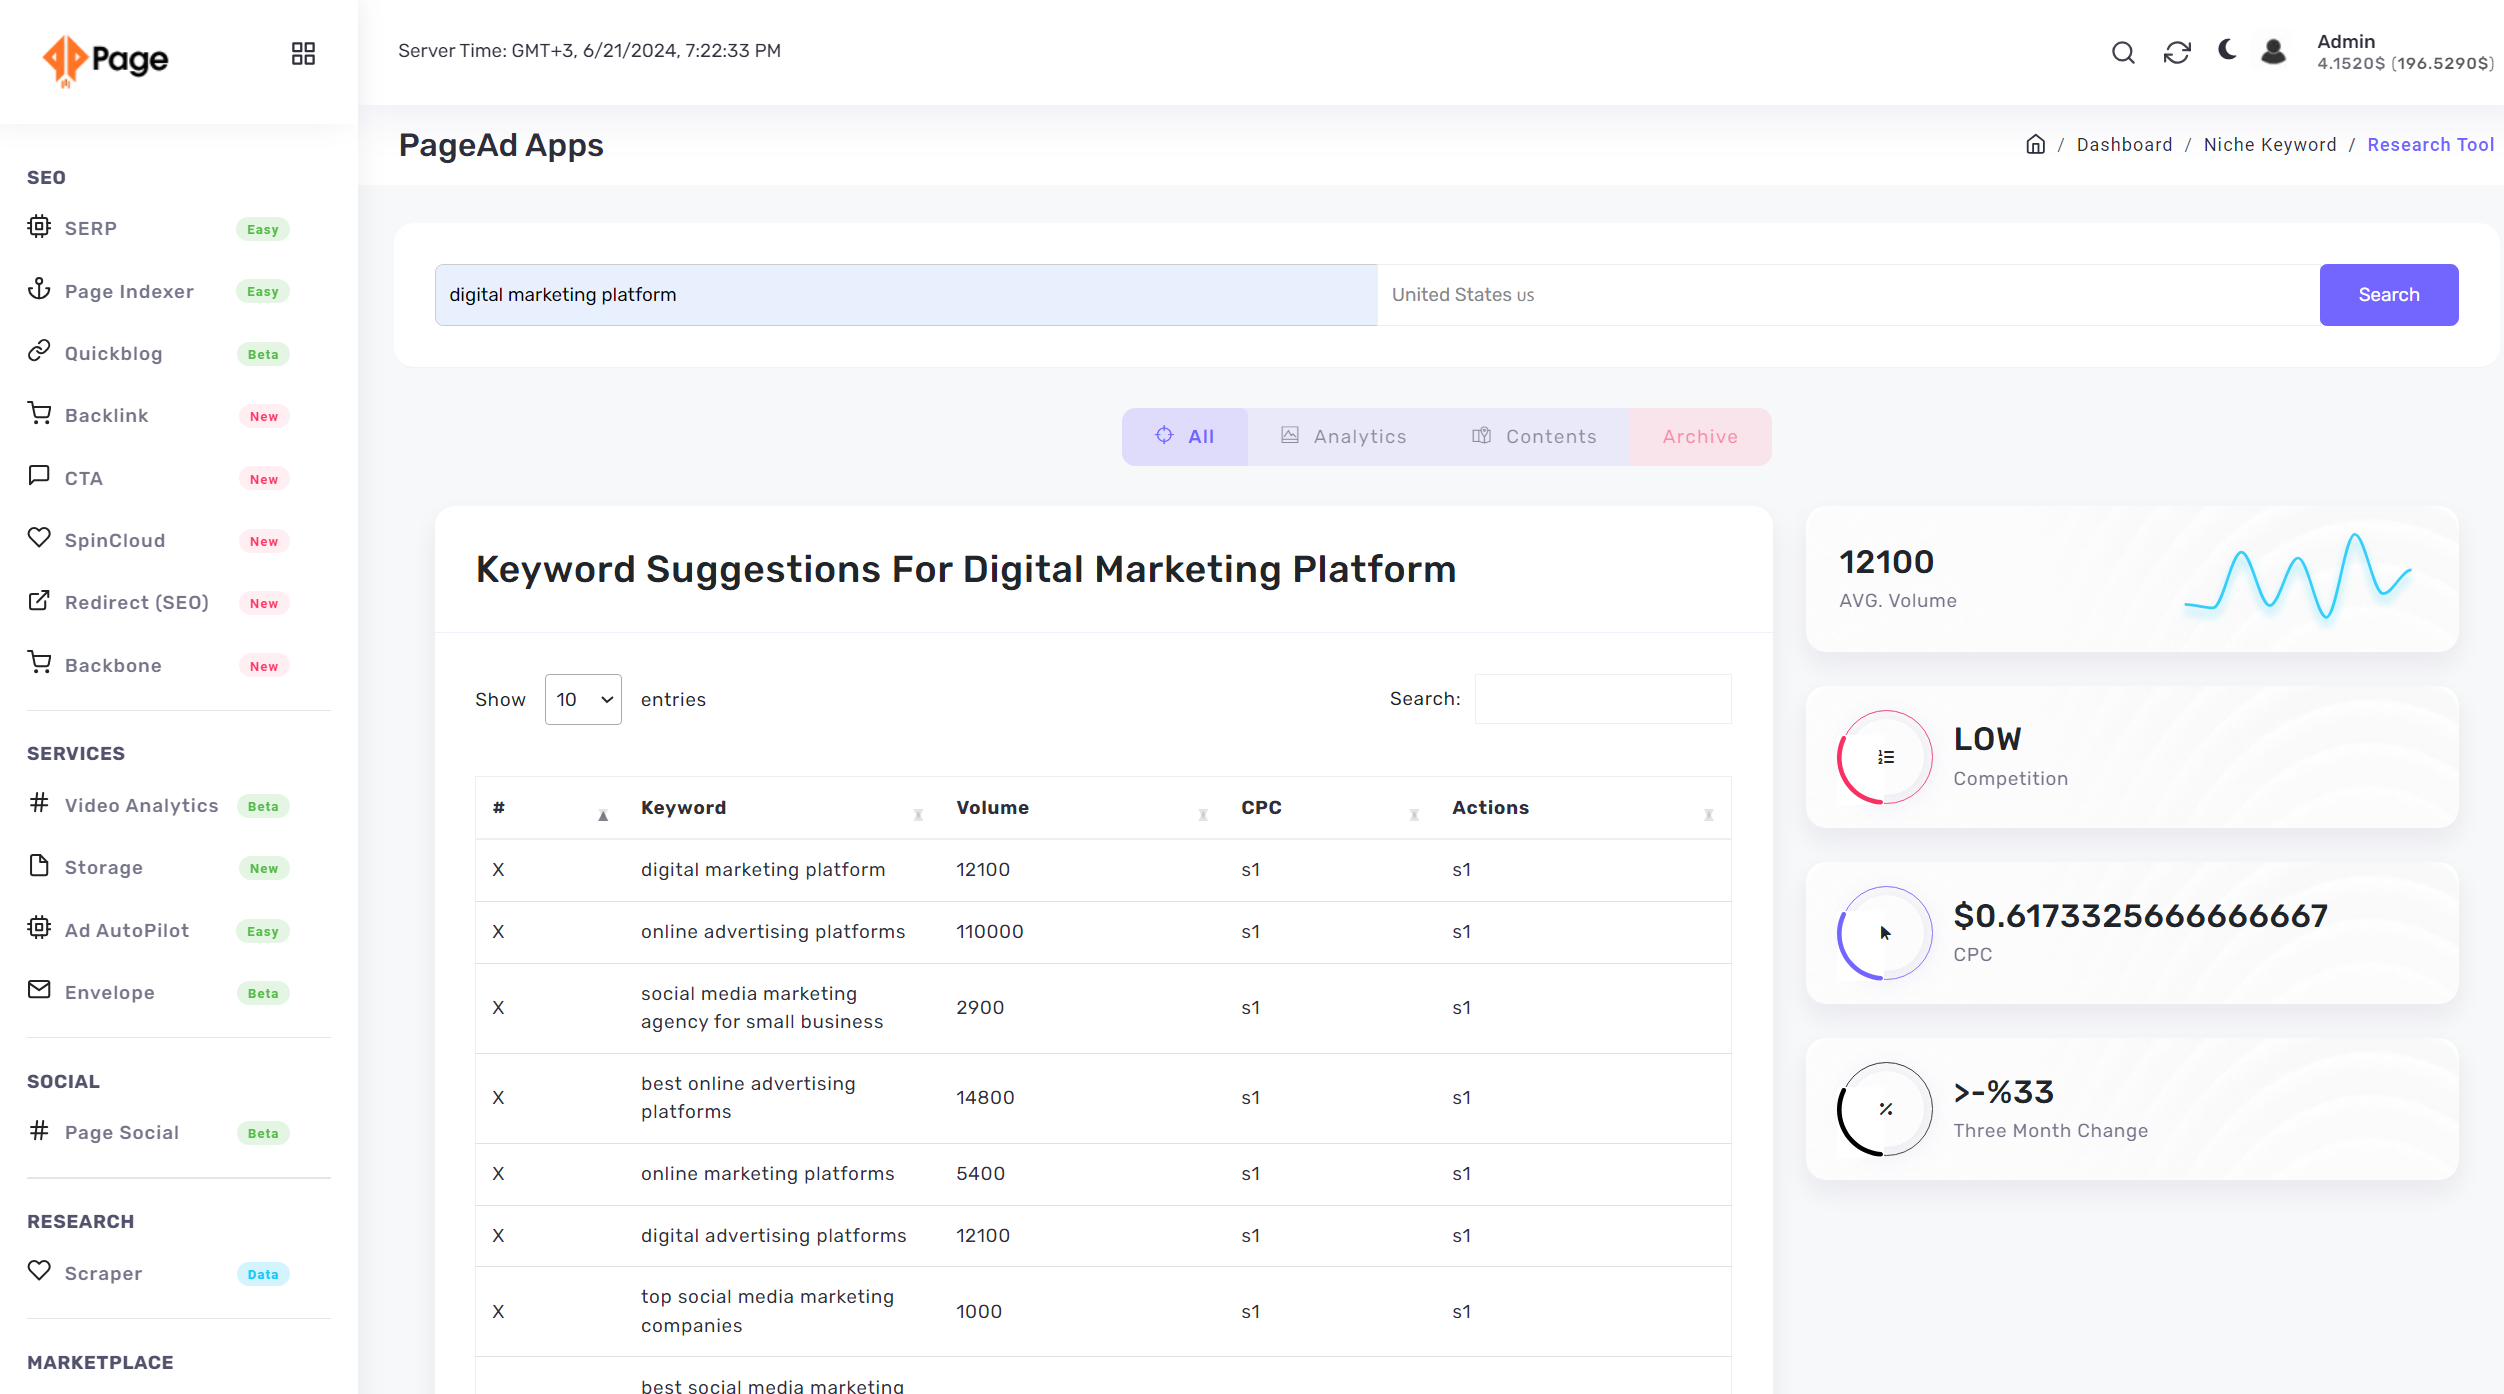Click the Data badge beside Scraper
The width and height of the screenshot is (2504, 1394).
(263, 1274)
